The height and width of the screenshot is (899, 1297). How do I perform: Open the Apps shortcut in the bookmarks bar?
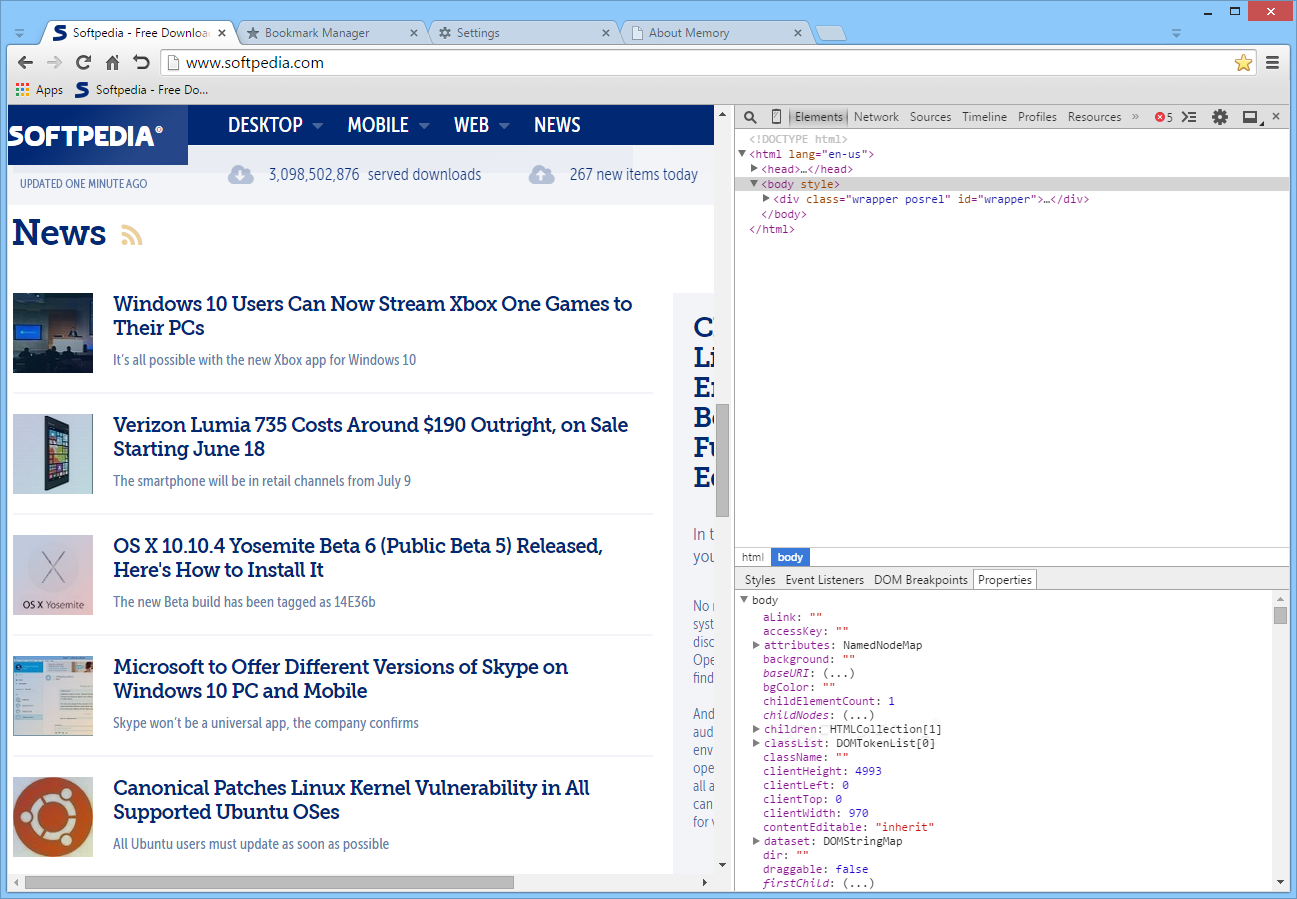pos(40,90)
